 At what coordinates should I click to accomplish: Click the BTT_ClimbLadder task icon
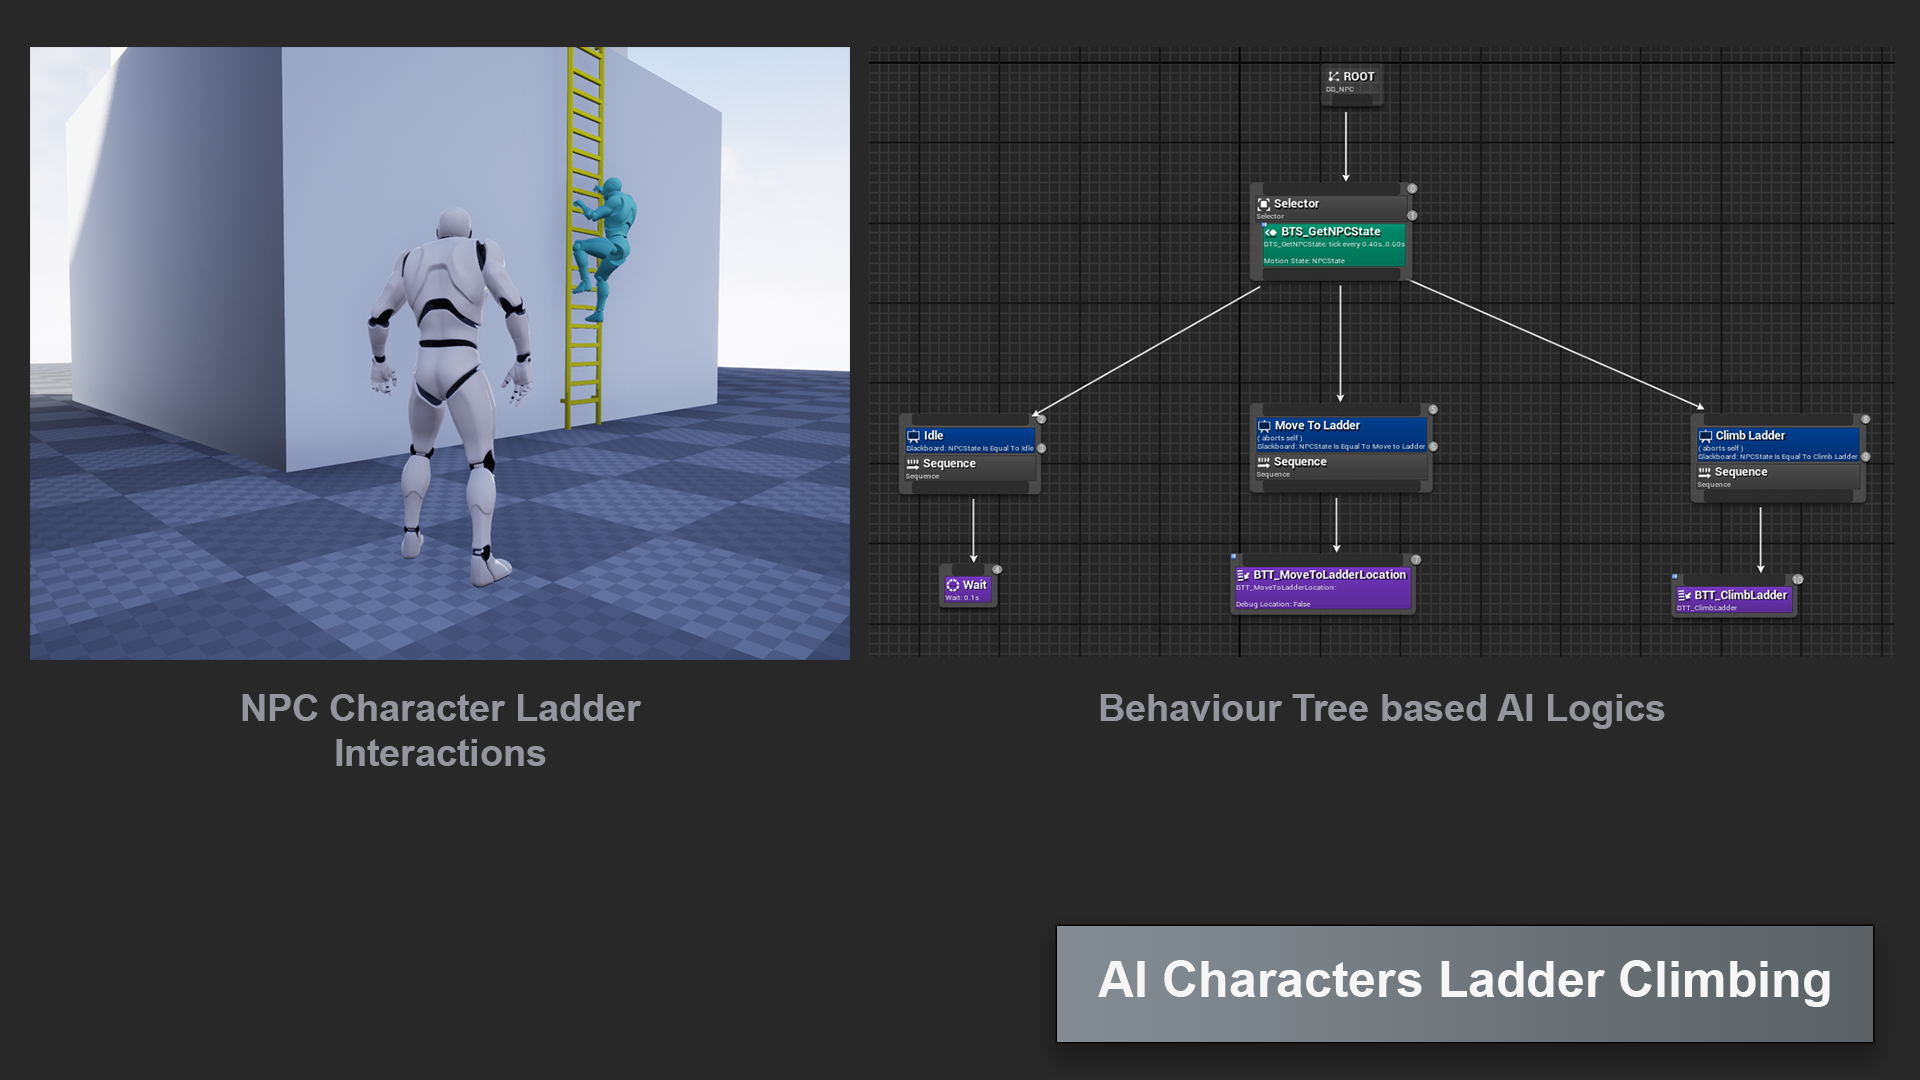point(1684,595)
